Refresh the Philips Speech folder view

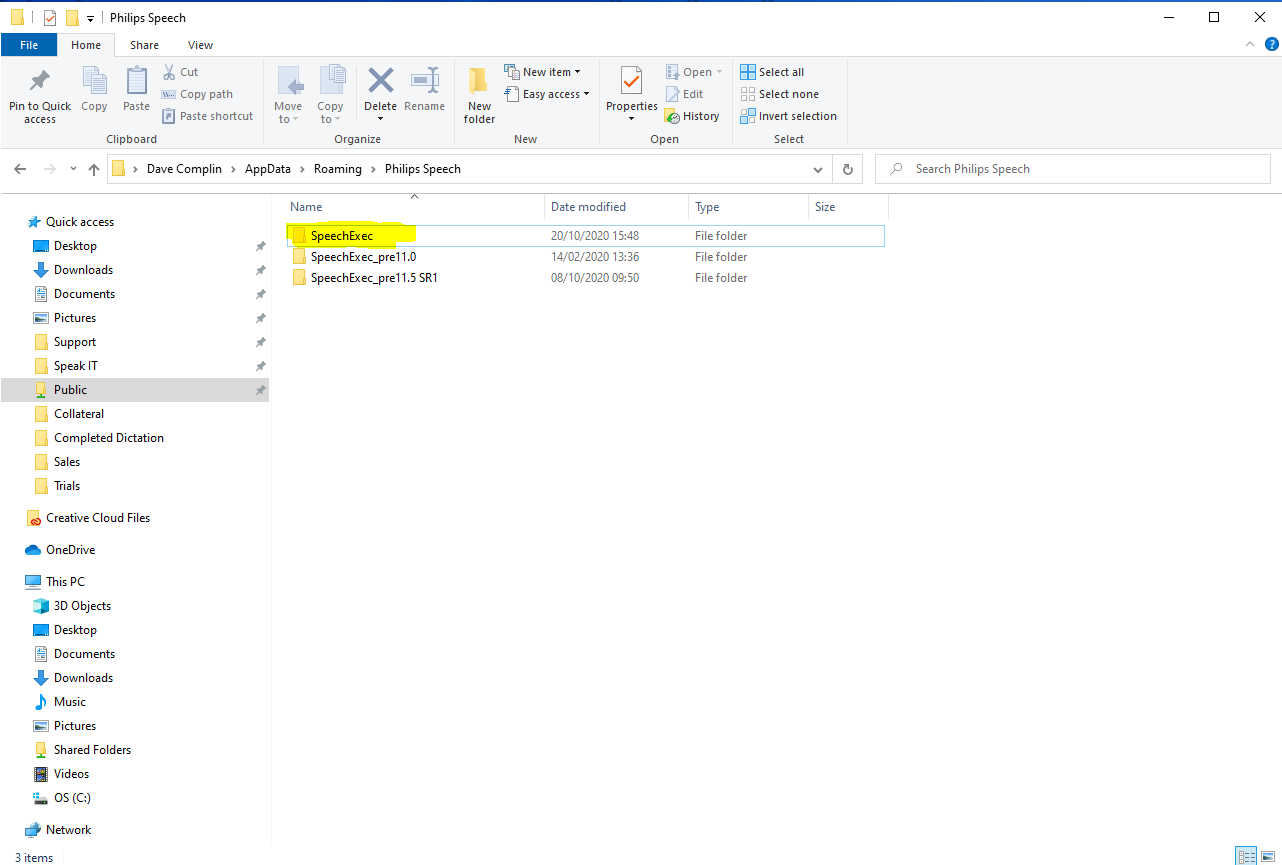(x=848, y=169)
